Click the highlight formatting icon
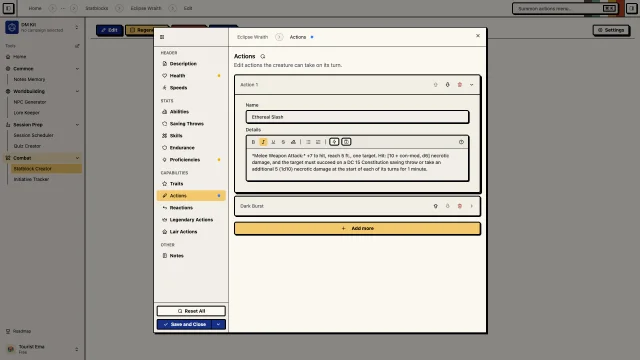The height and width of the screenshot is (360, 640). (x=293, y=142)
